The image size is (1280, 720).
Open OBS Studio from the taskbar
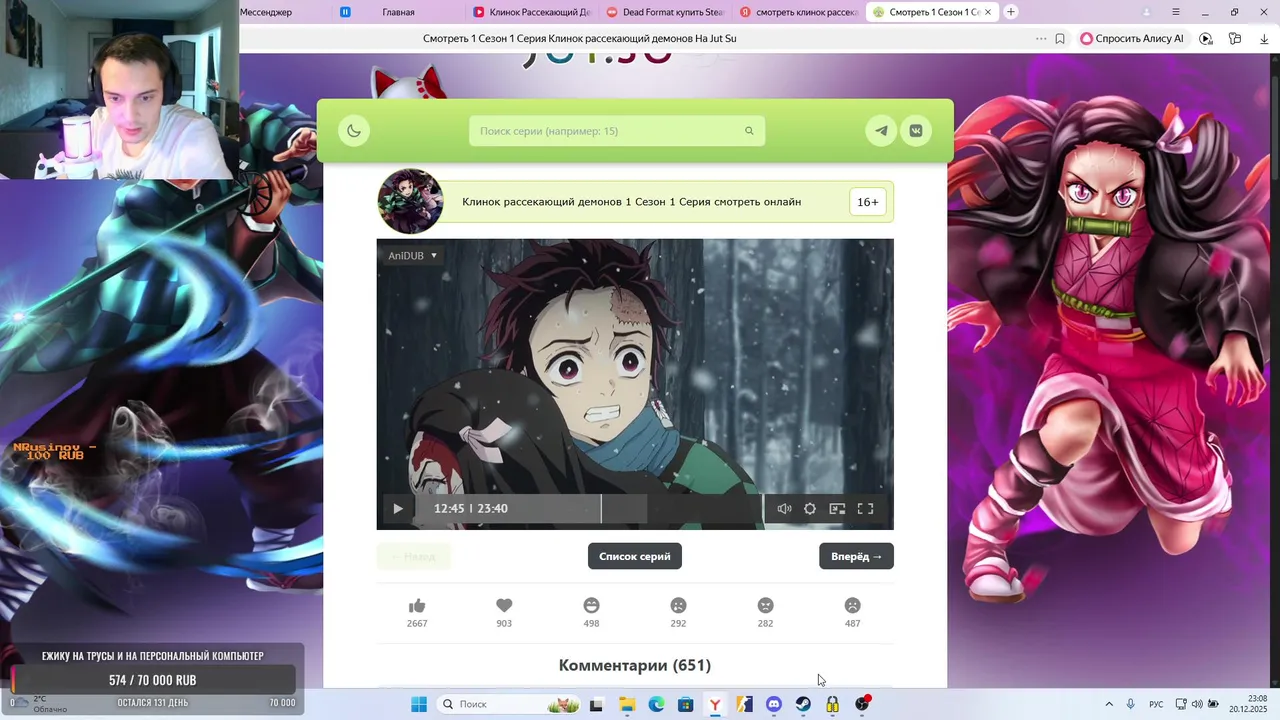[862, 705]
